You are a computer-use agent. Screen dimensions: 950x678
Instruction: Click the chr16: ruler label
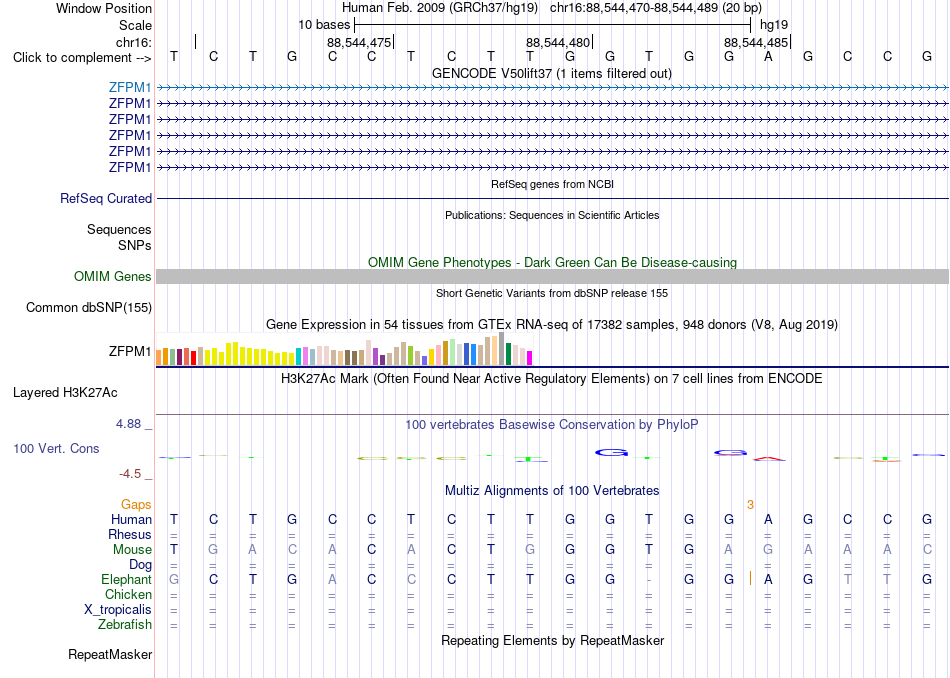(134, 42)
